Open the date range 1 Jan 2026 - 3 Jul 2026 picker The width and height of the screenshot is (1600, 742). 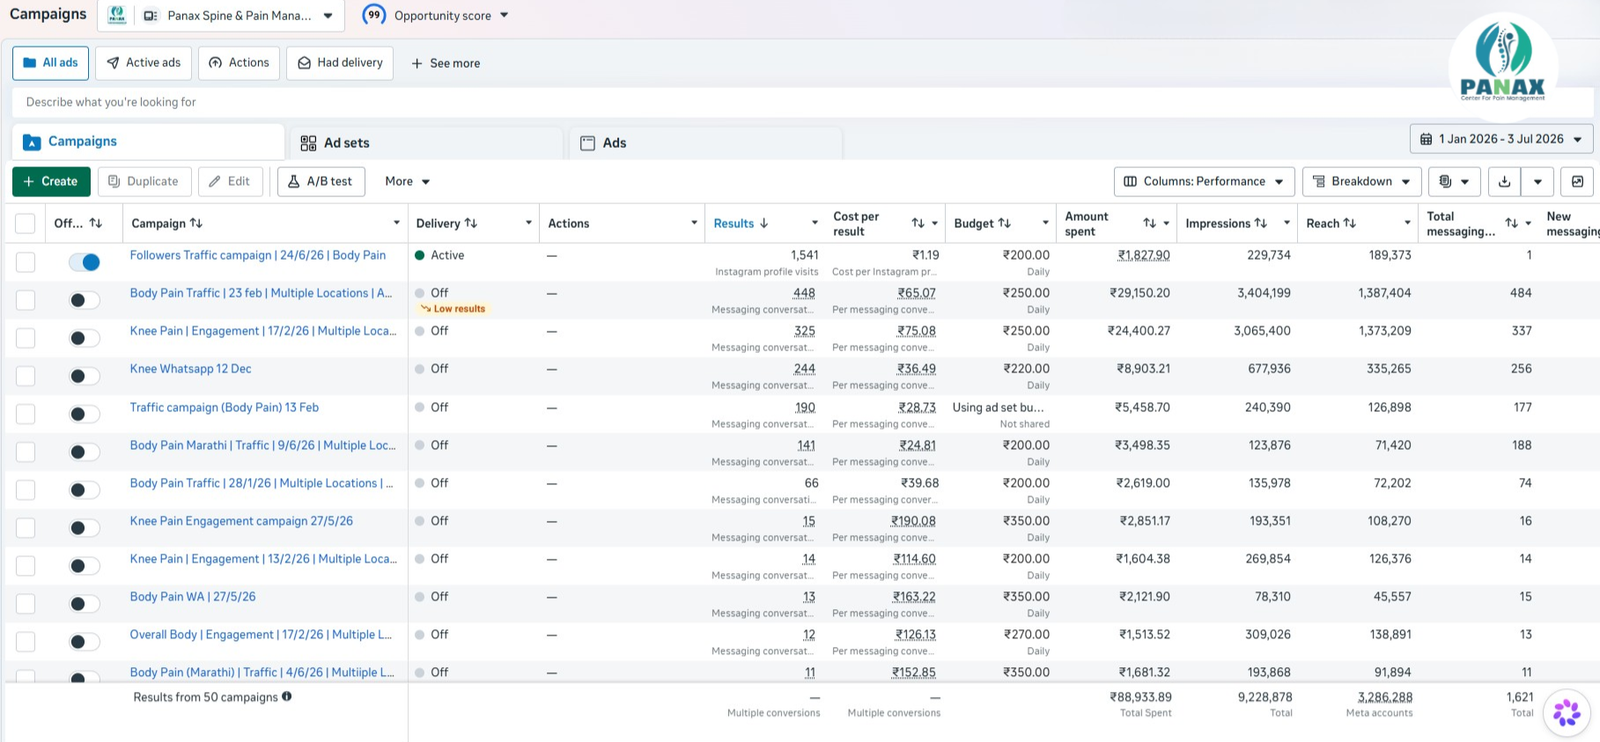[x=1501, y=139]
